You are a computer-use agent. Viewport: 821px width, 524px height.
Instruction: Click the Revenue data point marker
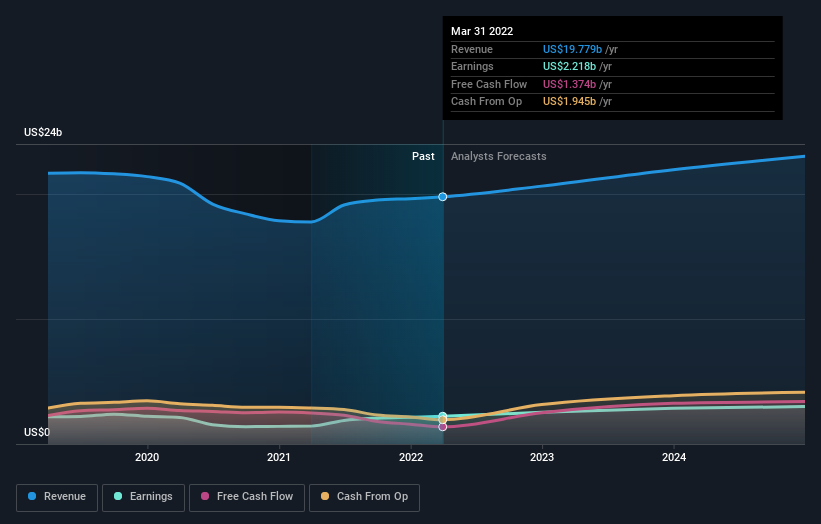(442, 197)
